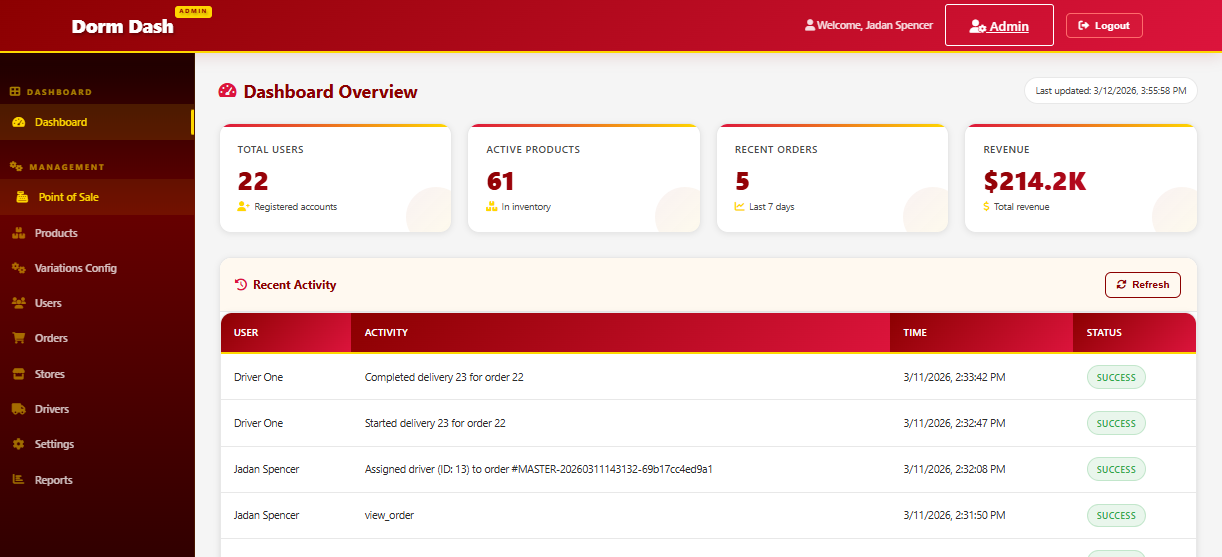Open Variations Config page

[x=97, y=268]
